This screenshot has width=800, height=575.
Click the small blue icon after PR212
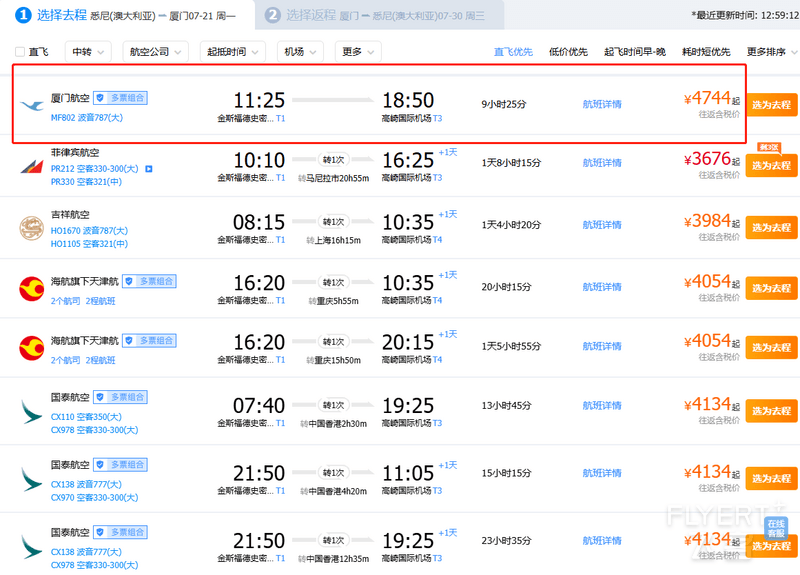click(149, 168)
